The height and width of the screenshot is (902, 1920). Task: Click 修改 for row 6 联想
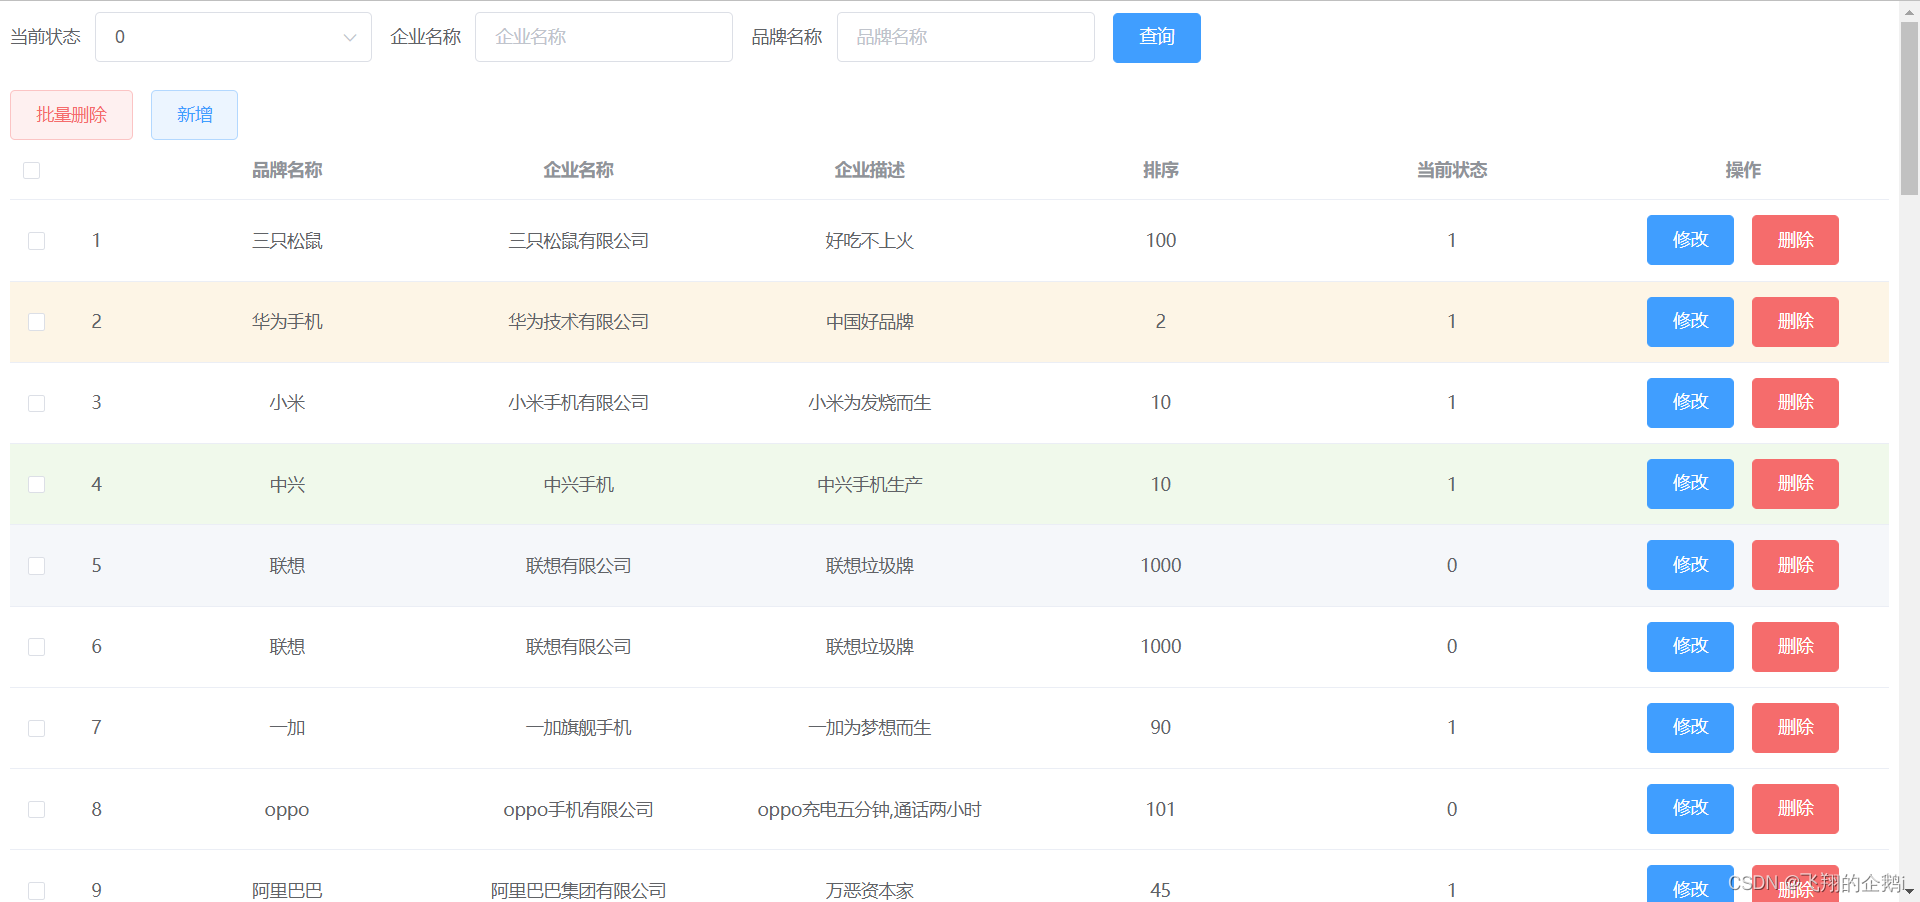coord(1690,647)
